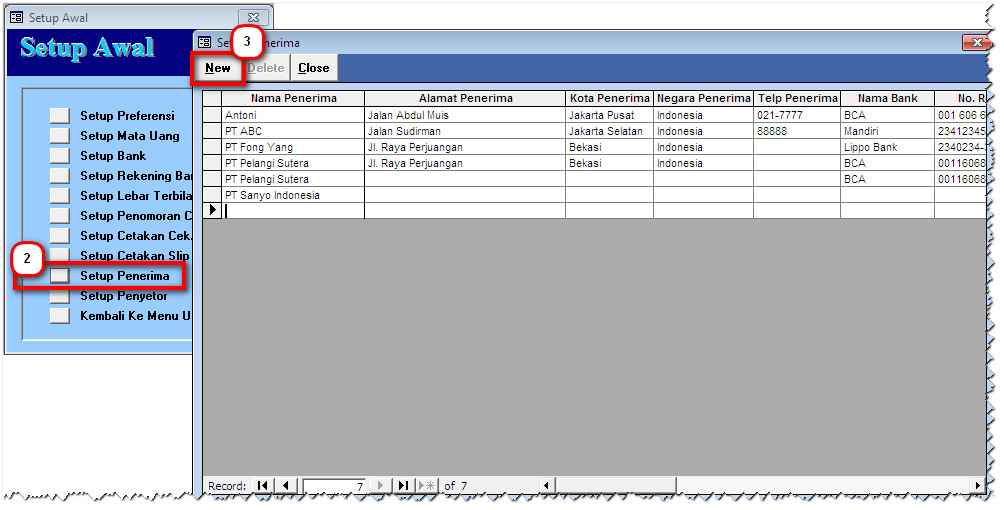The width and height of the screenshot is (1004, 510).
Task: Click the current record number box
Action: (335, 486)
